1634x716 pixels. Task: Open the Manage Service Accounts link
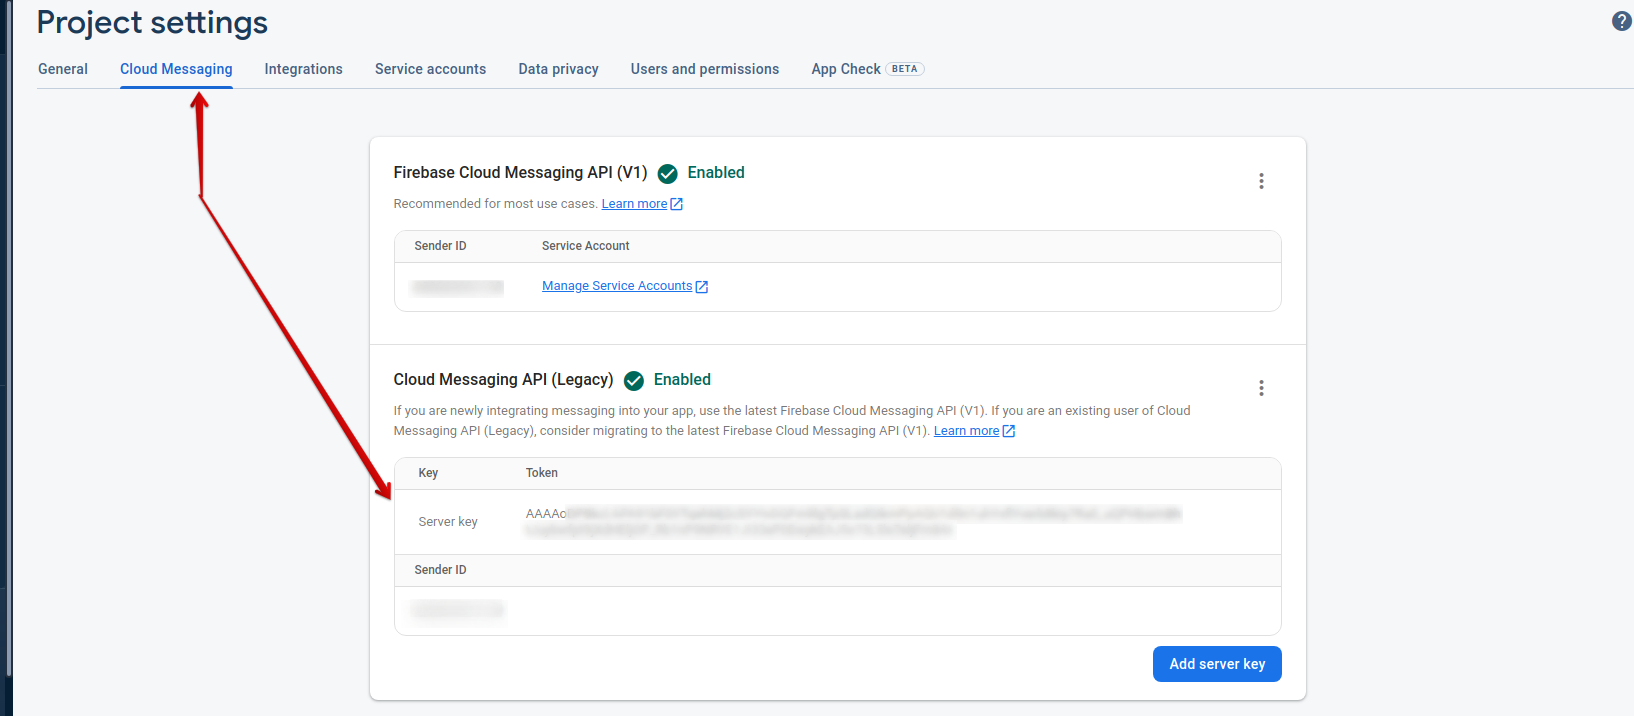pyautogui.click(x=616, y=286)
